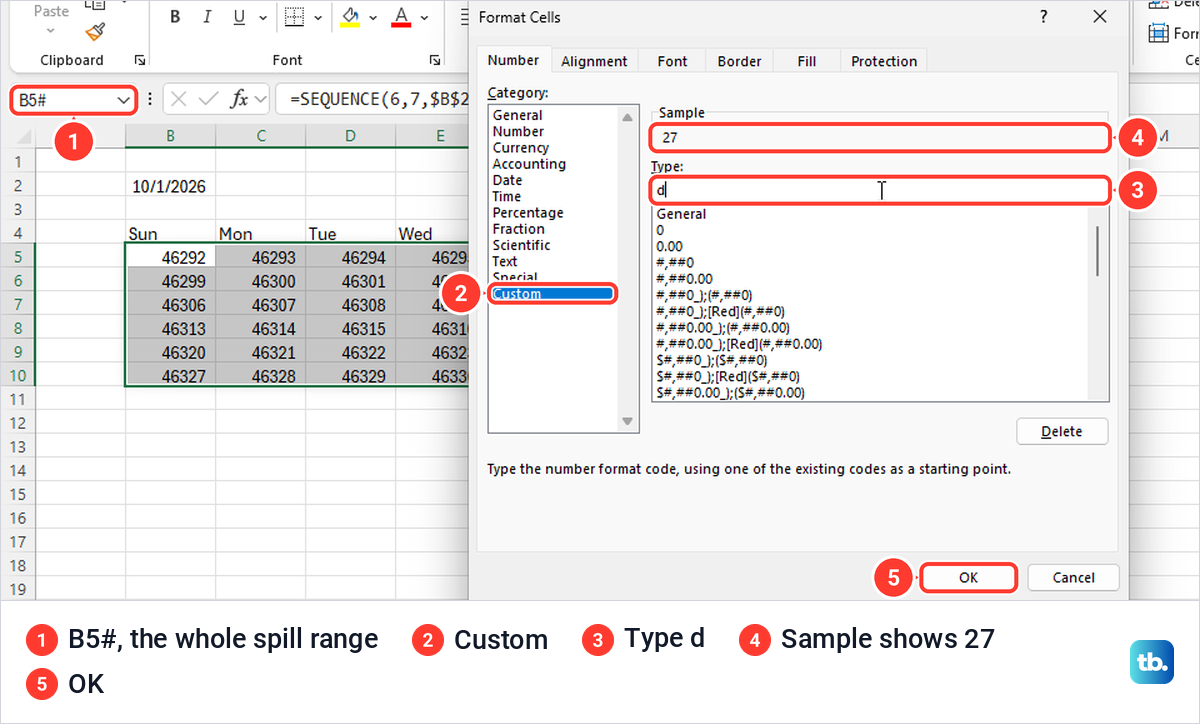The height and width of the screenshot is (724, 1200).
Task: Confirm dialog with OK button
Action: point(968,578)
